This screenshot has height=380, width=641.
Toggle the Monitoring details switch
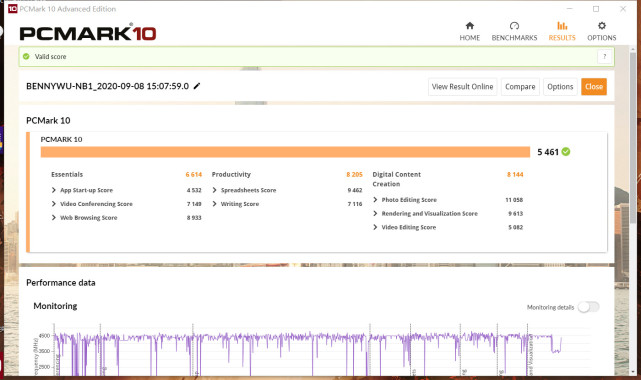(589, 307)
